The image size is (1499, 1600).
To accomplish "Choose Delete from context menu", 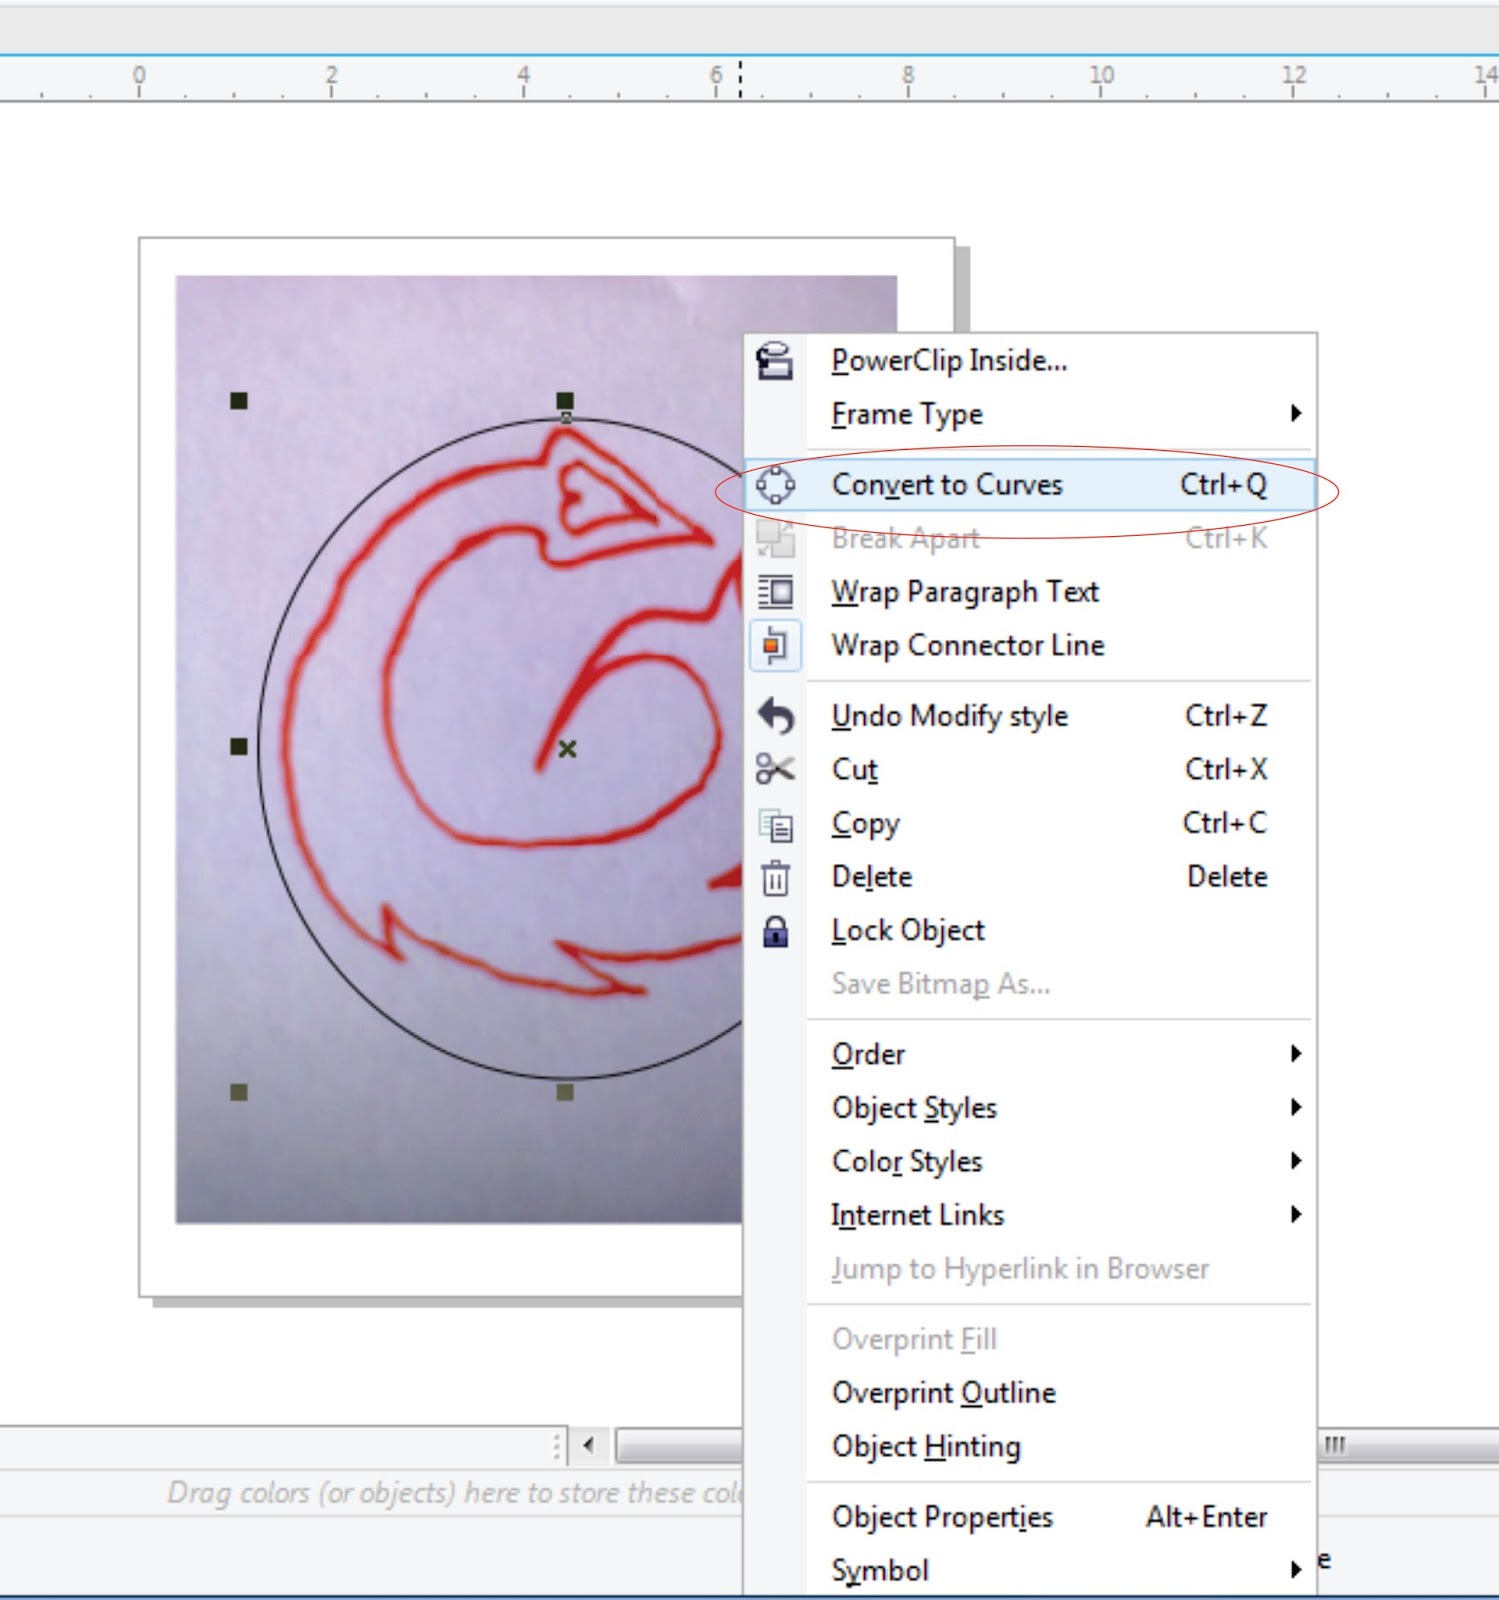I will (1030, 877).
